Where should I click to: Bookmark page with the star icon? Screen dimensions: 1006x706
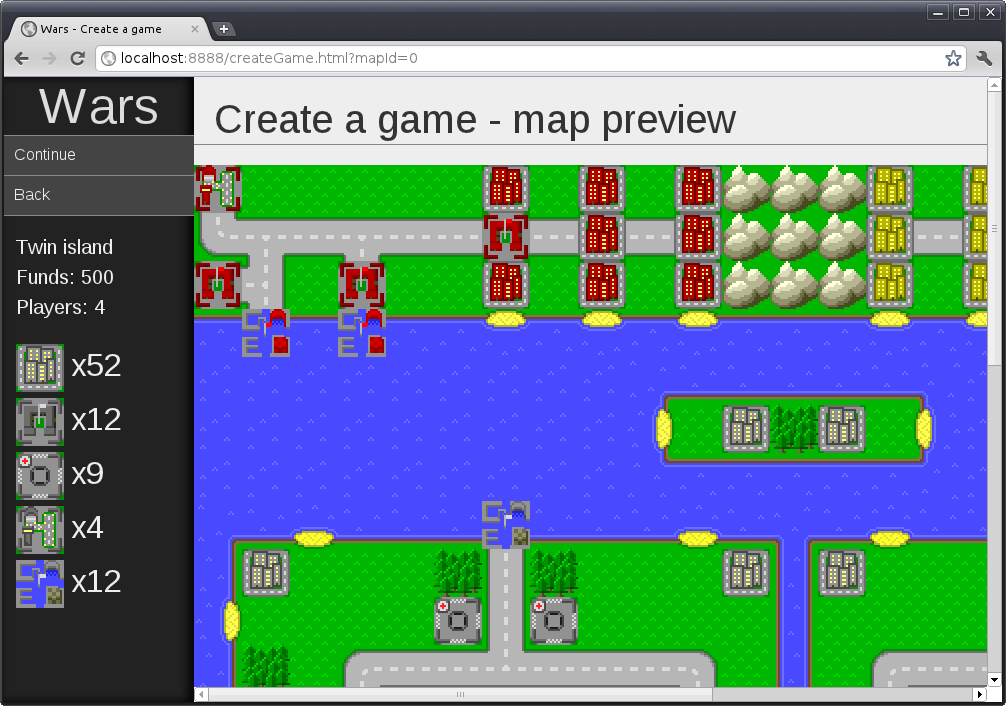pos(953,58)
